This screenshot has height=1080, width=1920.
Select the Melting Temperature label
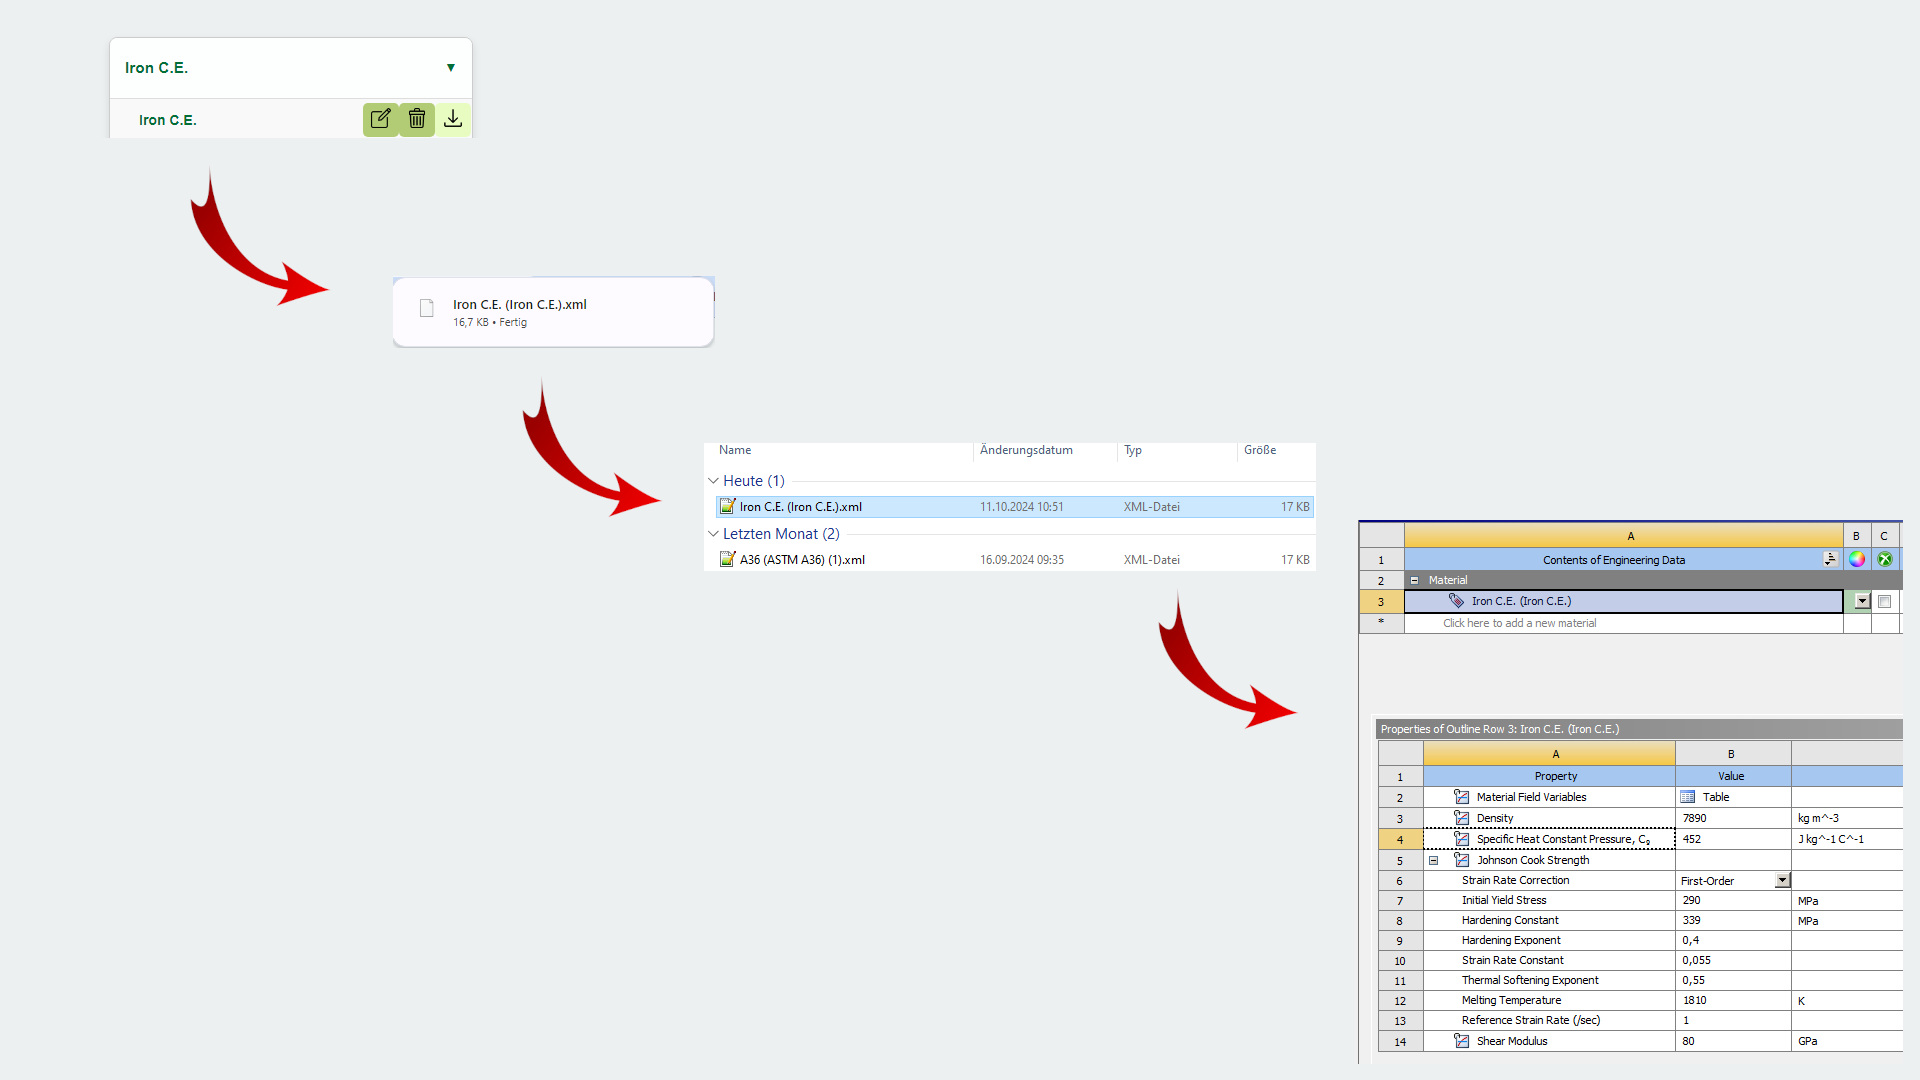pyautogui.click(x=1511, y=1001)
